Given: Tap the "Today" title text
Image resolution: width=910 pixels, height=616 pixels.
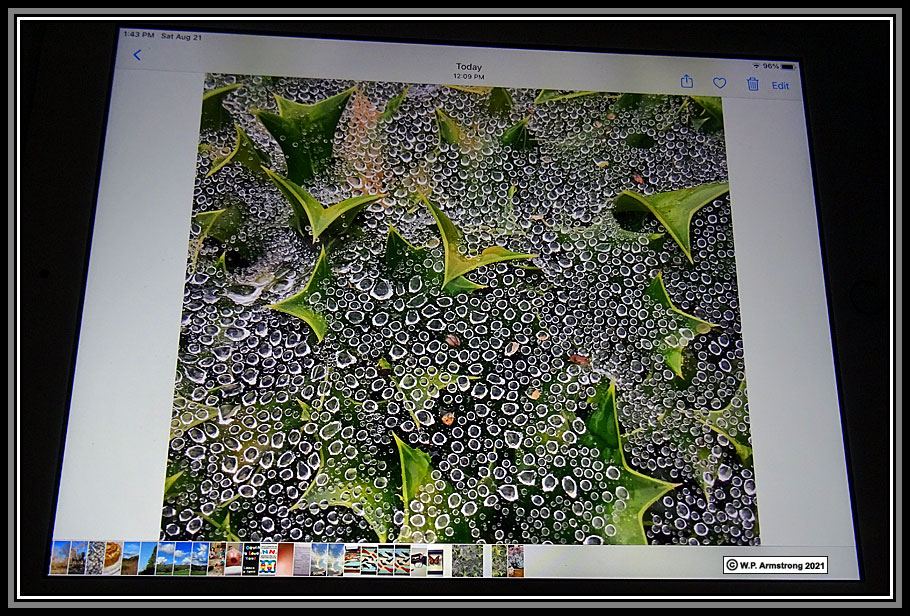Looking at the screenshot, I should 469,67.
